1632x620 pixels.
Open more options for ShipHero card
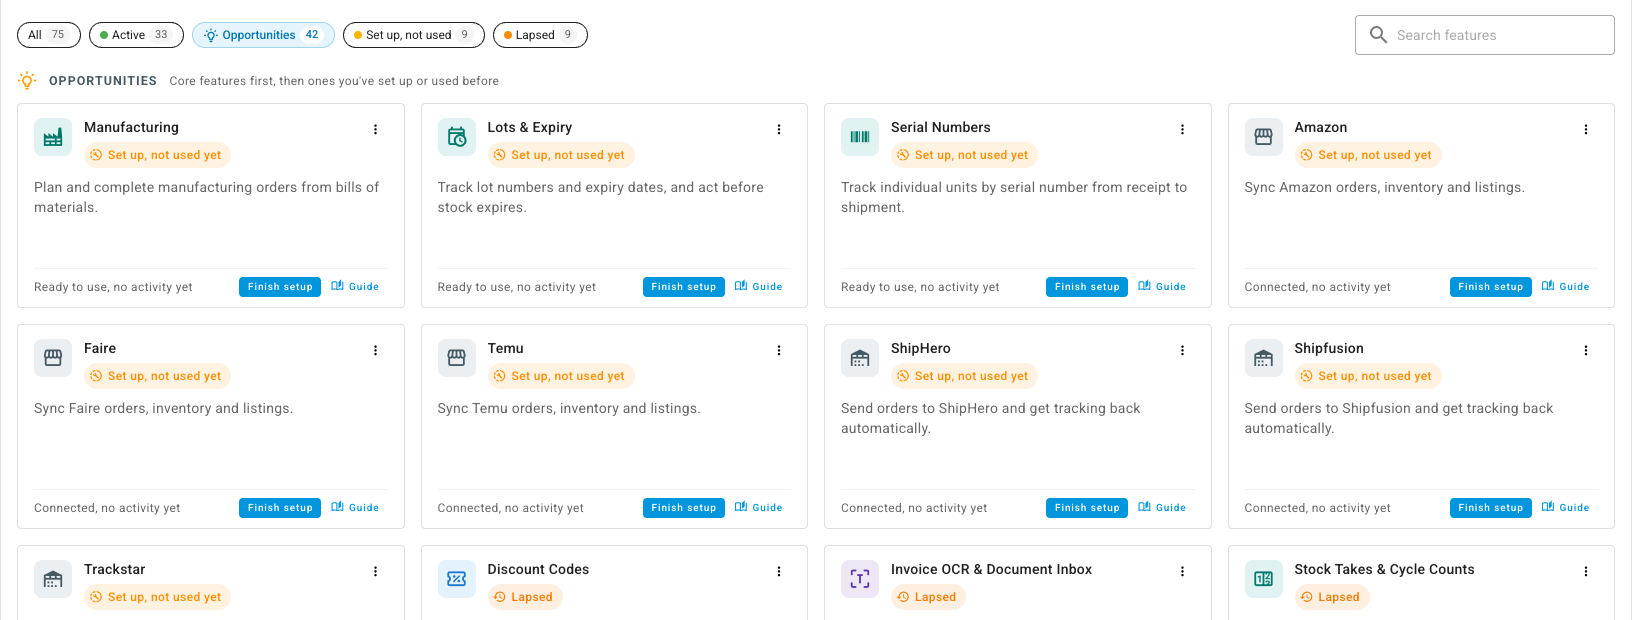[x=1183, y=350]
